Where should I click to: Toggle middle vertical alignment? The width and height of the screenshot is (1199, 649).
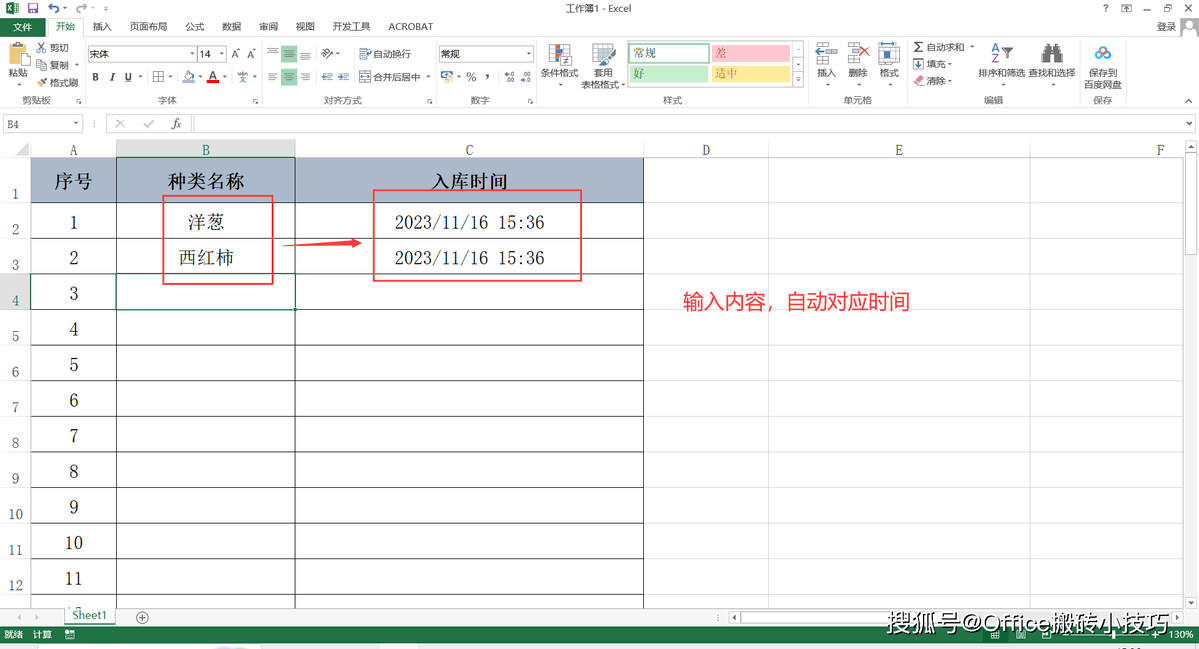pyautogui.click(x=289, y=54)
